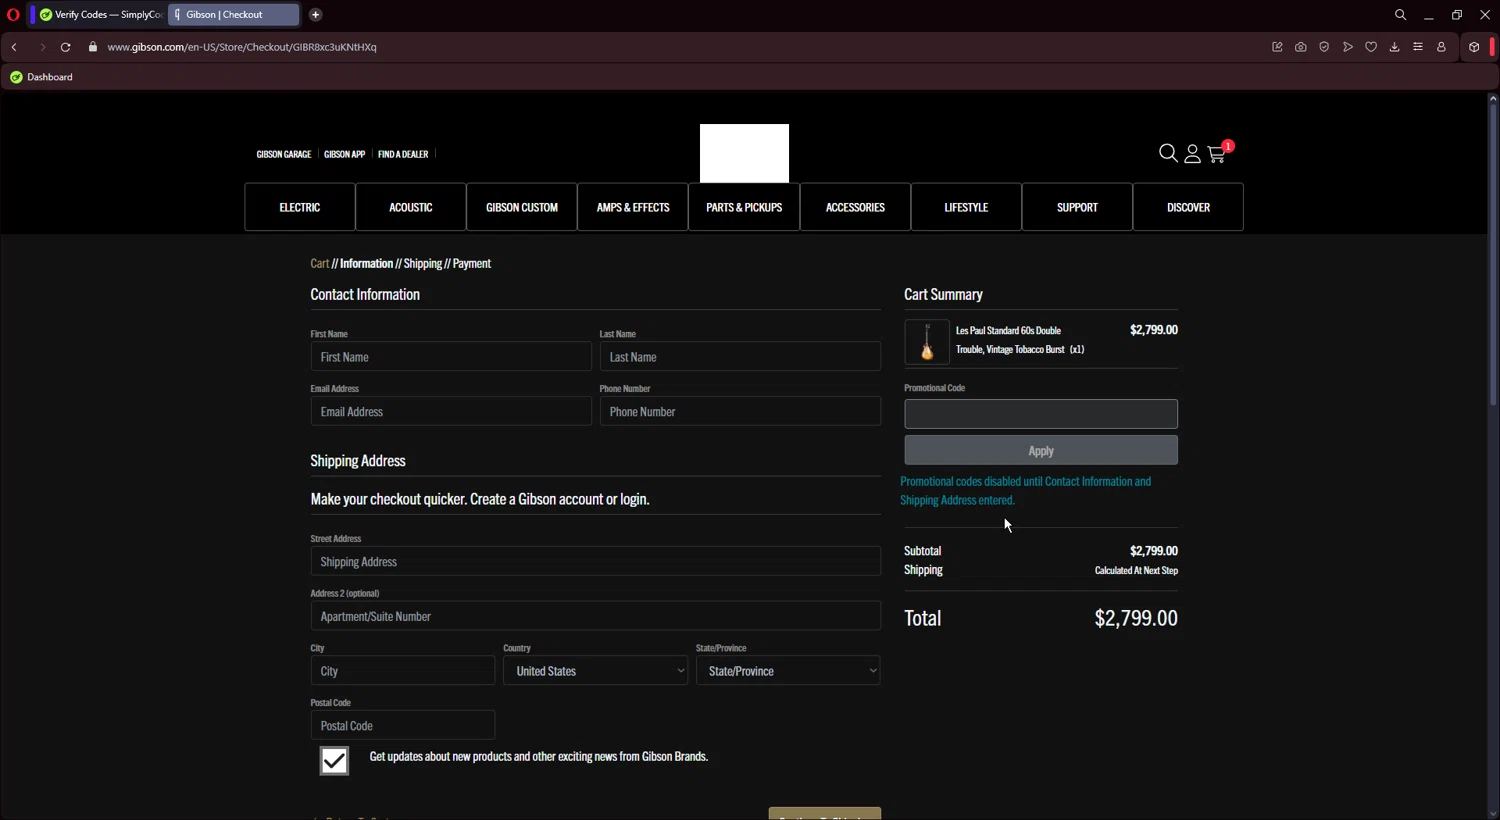
Task: Click the Postal Code field
Action: (x=403, y=725)
